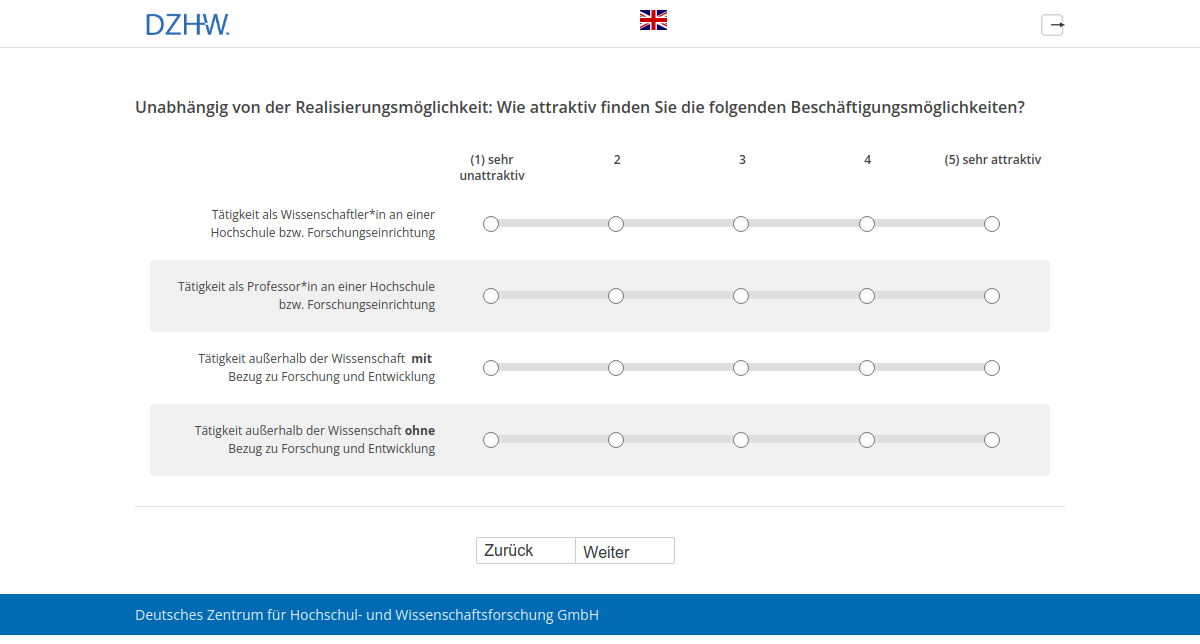Image resolution: width=1200 pixels, height=644 pixels.
Task: Set the first row slider to value 4
Action: tap(866, 224)
